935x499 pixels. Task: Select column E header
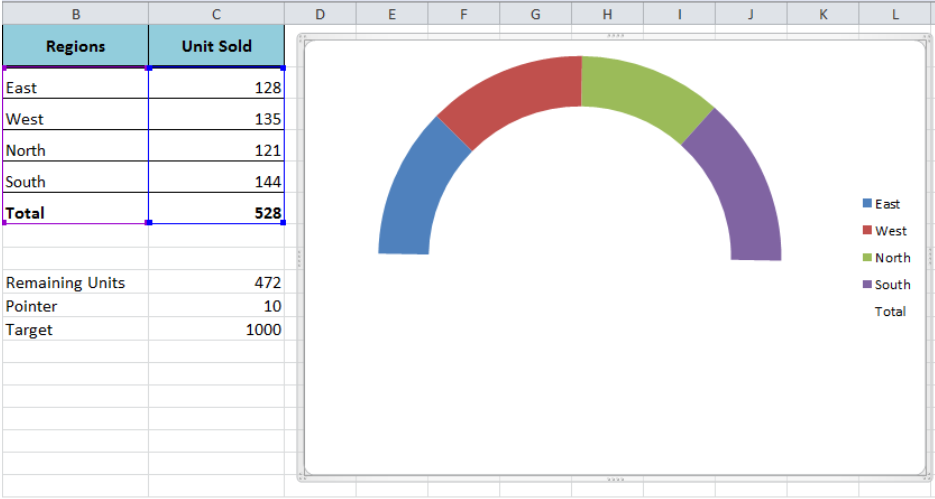pyautogui.click(x=392, y=14)
